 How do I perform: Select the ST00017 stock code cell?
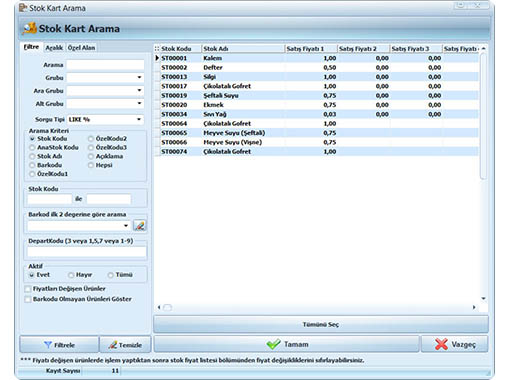click(180, 86)
